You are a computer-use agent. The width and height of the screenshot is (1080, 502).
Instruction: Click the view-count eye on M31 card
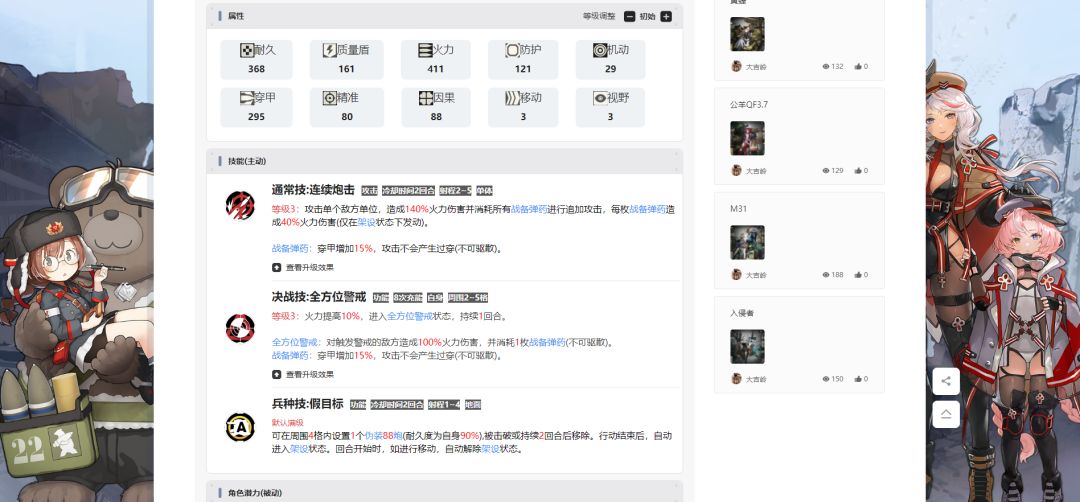tap(826, 275)
